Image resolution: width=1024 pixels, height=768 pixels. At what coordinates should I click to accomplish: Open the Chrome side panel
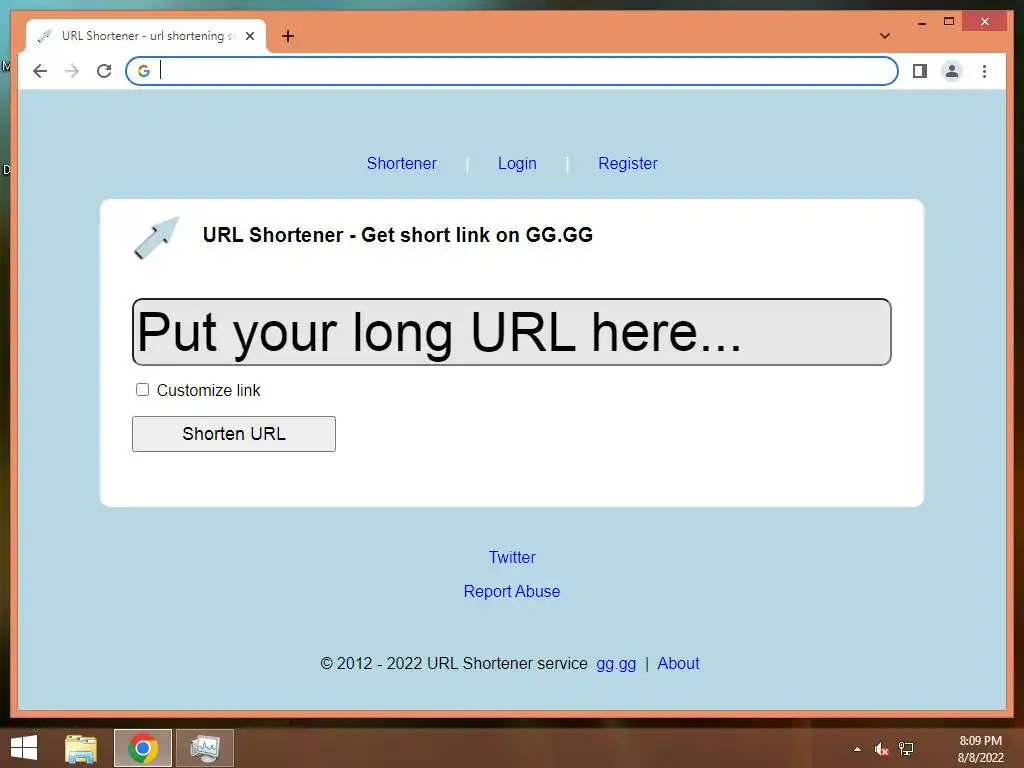(920, 71)
